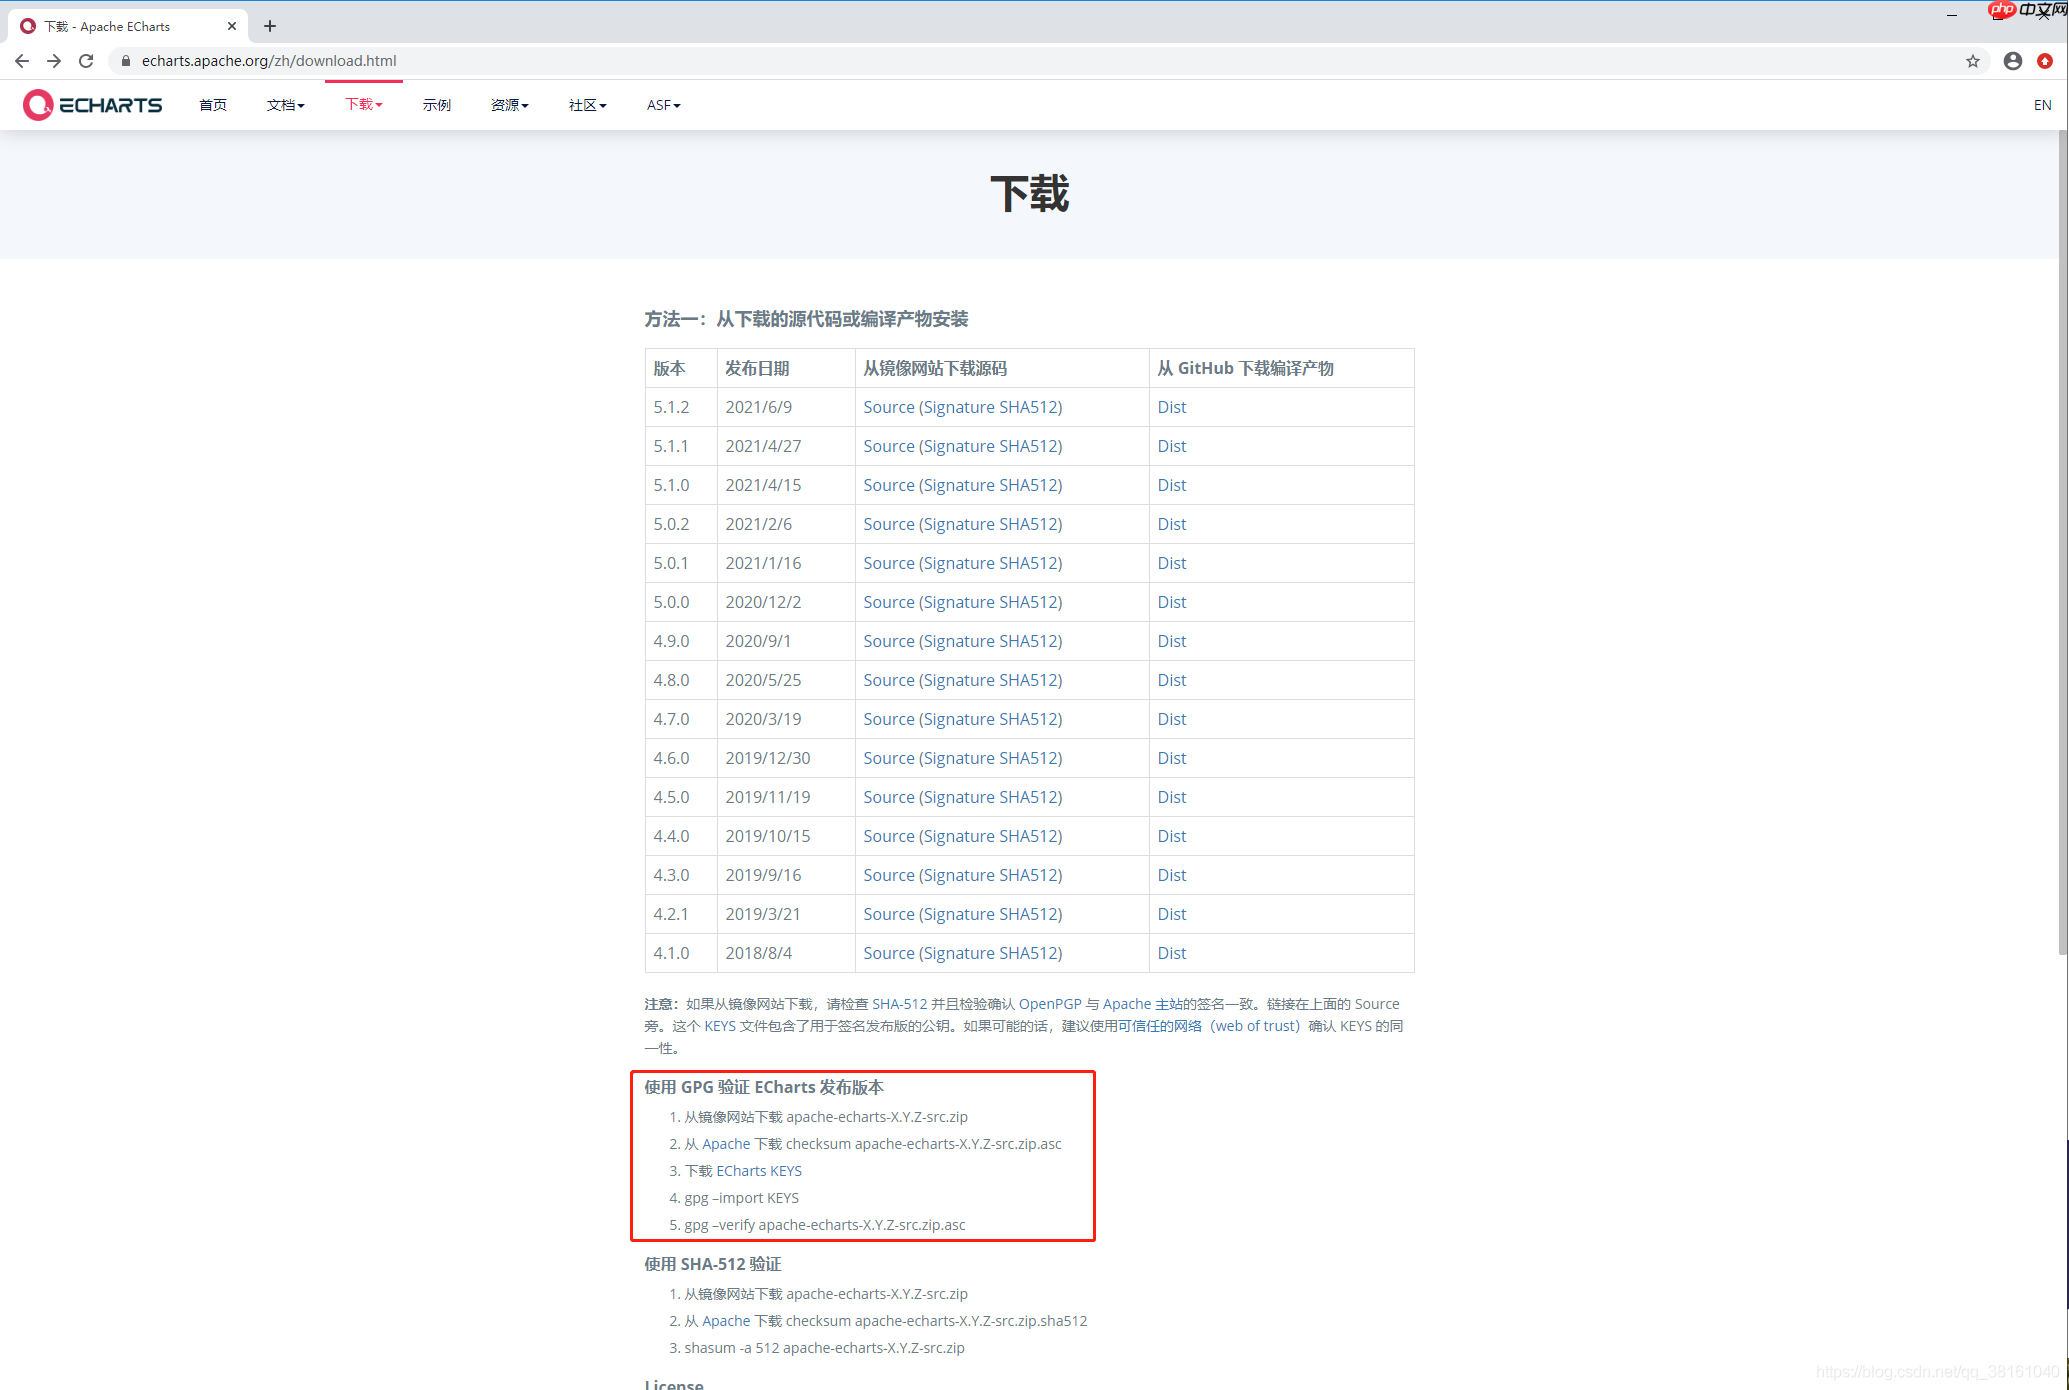Download Source for version 4.4.0
Screen dimensions: 2069x1390
click(889, 836)
